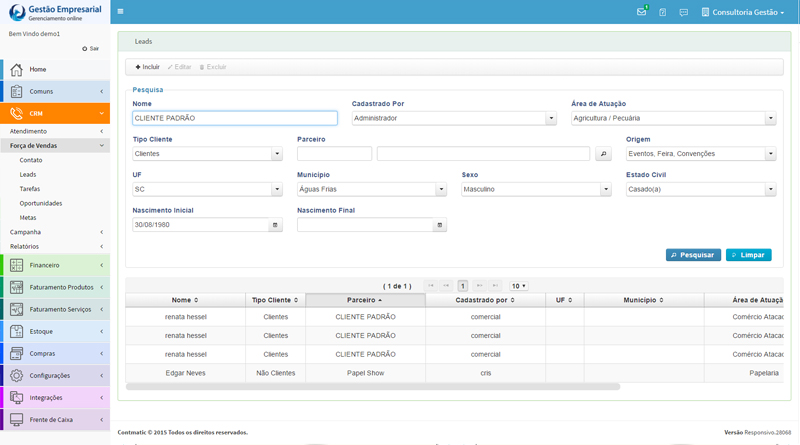Viewport: 800px width, 445px height.
Task: Click Incluir to add a lead
Action: click(x=147, y=67)
